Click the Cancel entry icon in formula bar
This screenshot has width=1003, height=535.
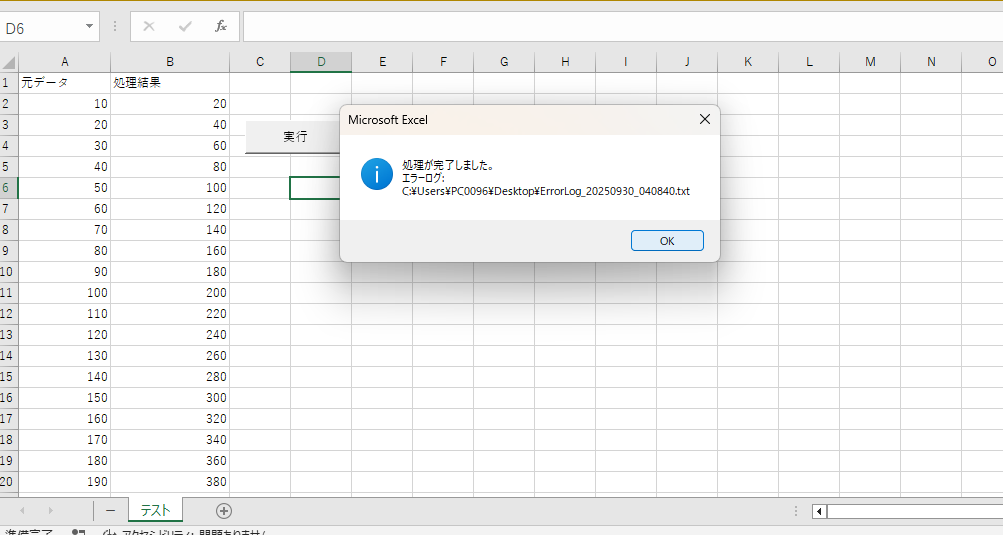click(149, 26)
